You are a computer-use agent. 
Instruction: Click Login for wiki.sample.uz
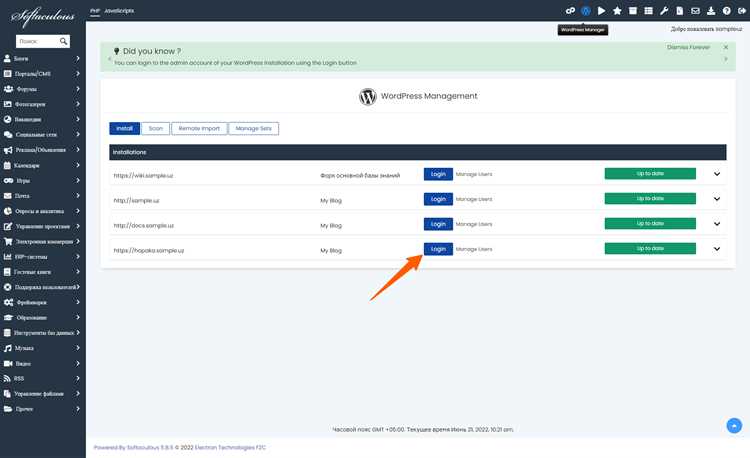pos(438,174)
